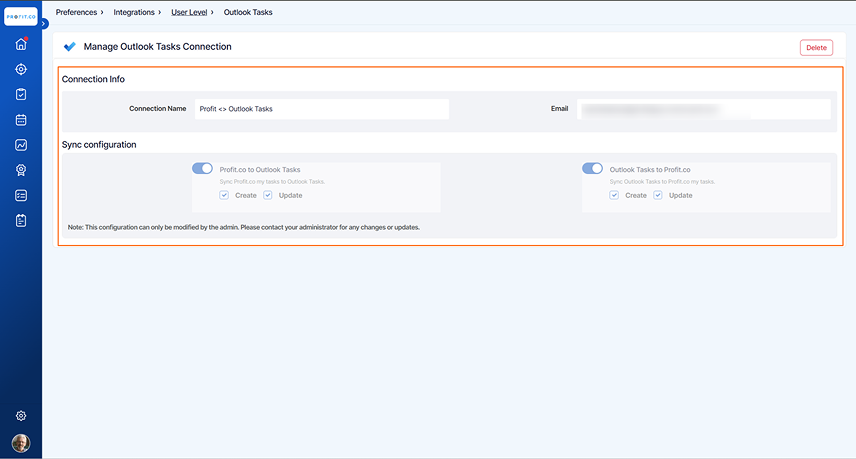Open the clipboard list icon in sidebar
This screenshot has width=856, height=459.
(21, 220)
